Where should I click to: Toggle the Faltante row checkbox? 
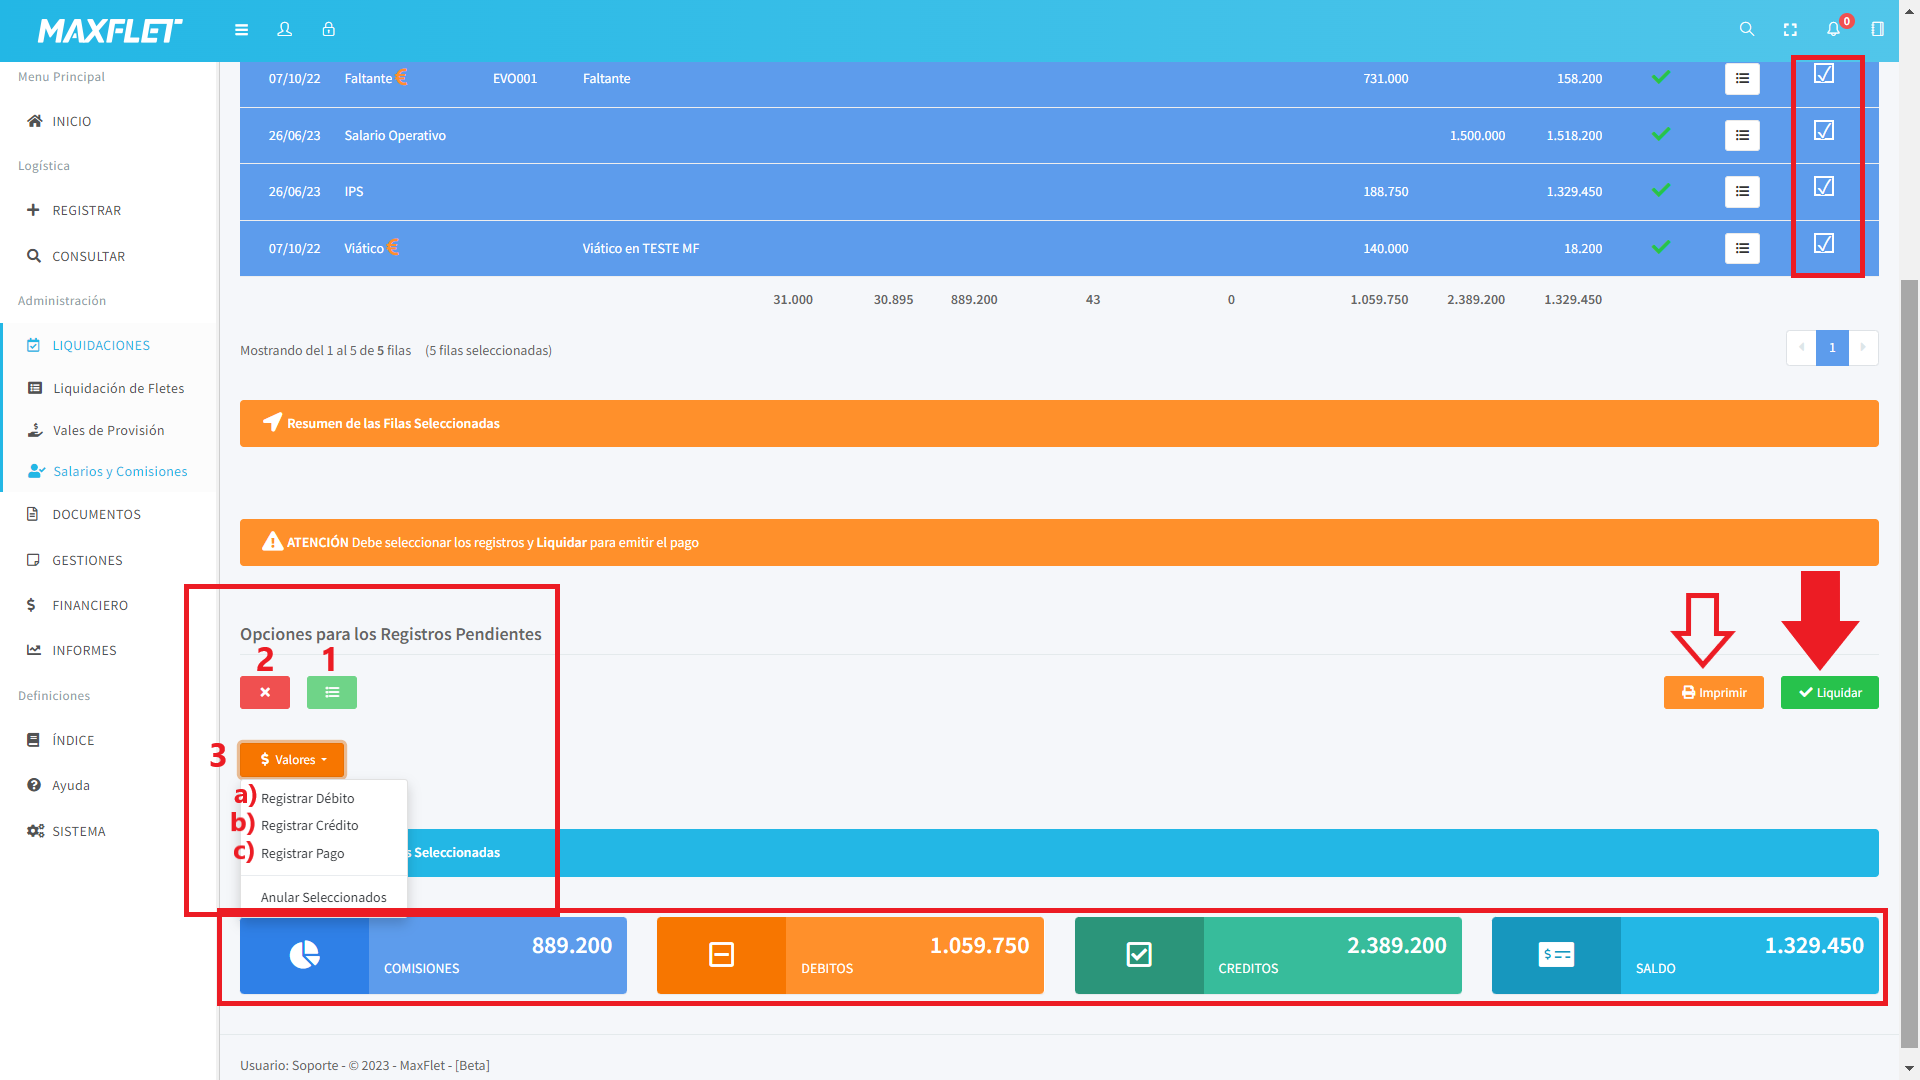click(1824, 74)
